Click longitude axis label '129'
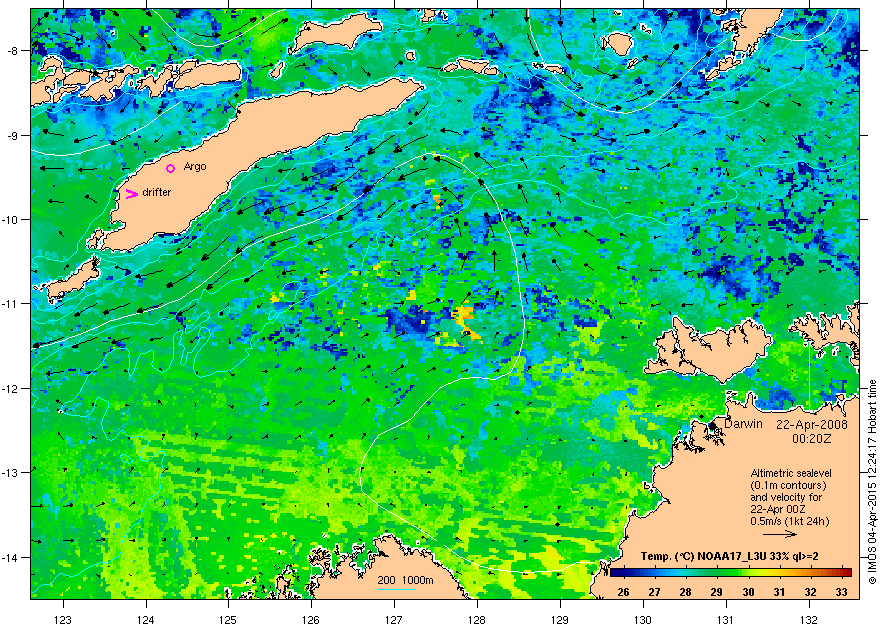Screen dimensions: 880x630 pyautogui.click(x=560, y=620)
